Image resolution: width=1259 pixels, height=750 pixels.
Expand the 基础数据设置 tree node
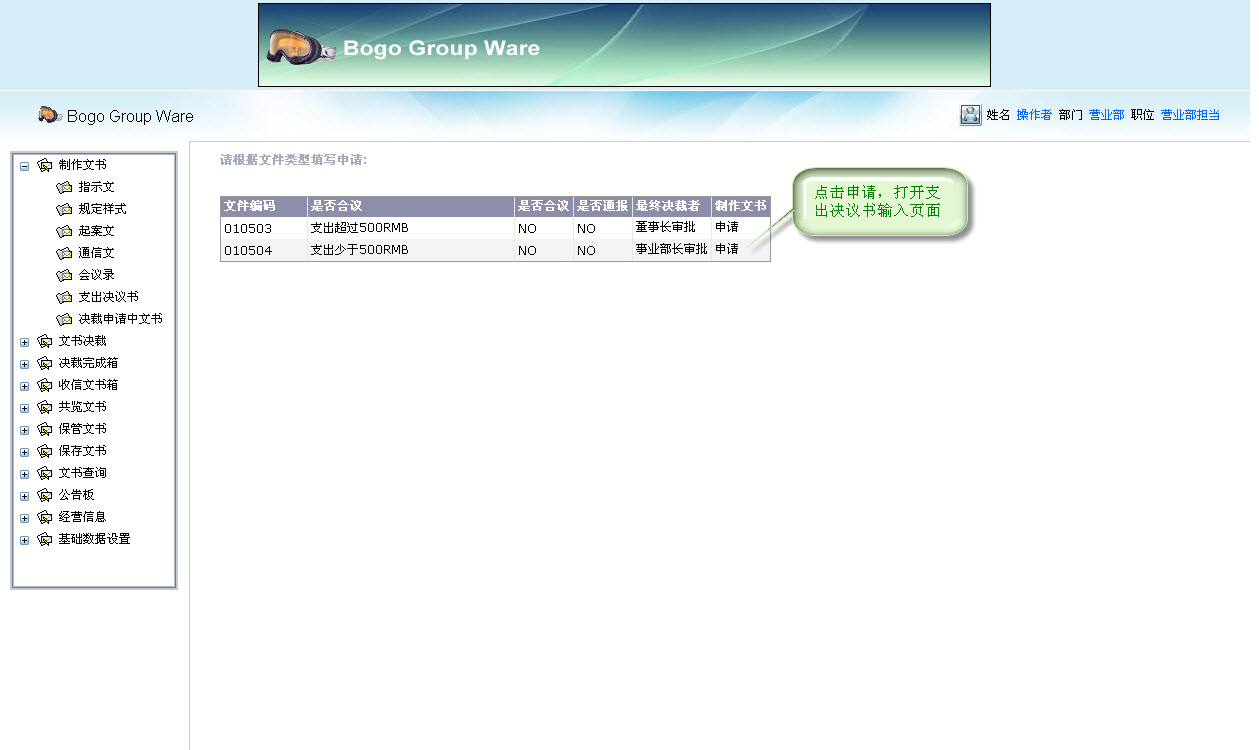coord(25,540)
